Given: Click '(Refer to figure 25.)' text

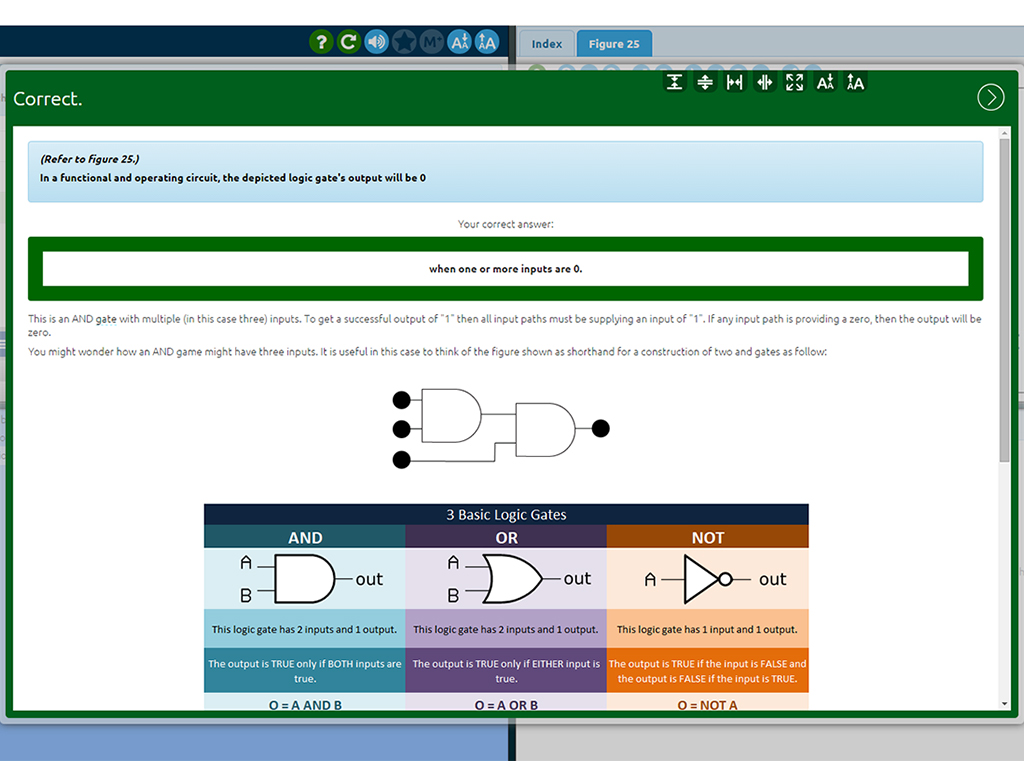Looking at the screenshot, I should [x=89, y=159].
